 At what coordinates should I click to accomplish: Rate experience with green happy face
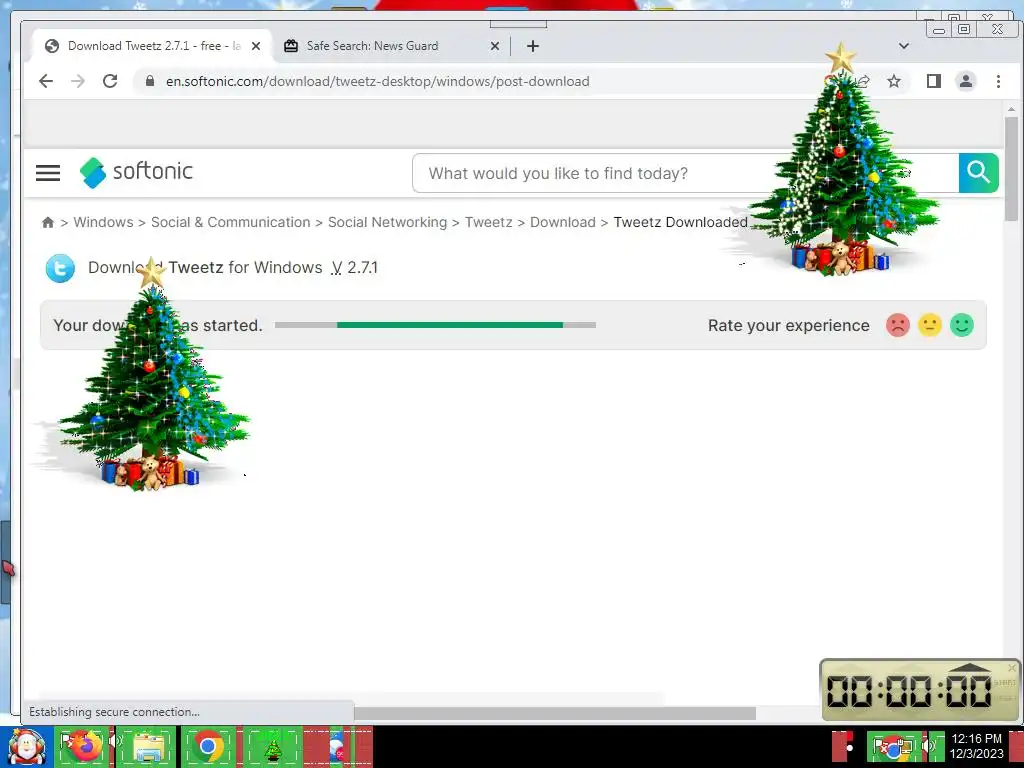[961, 325]
